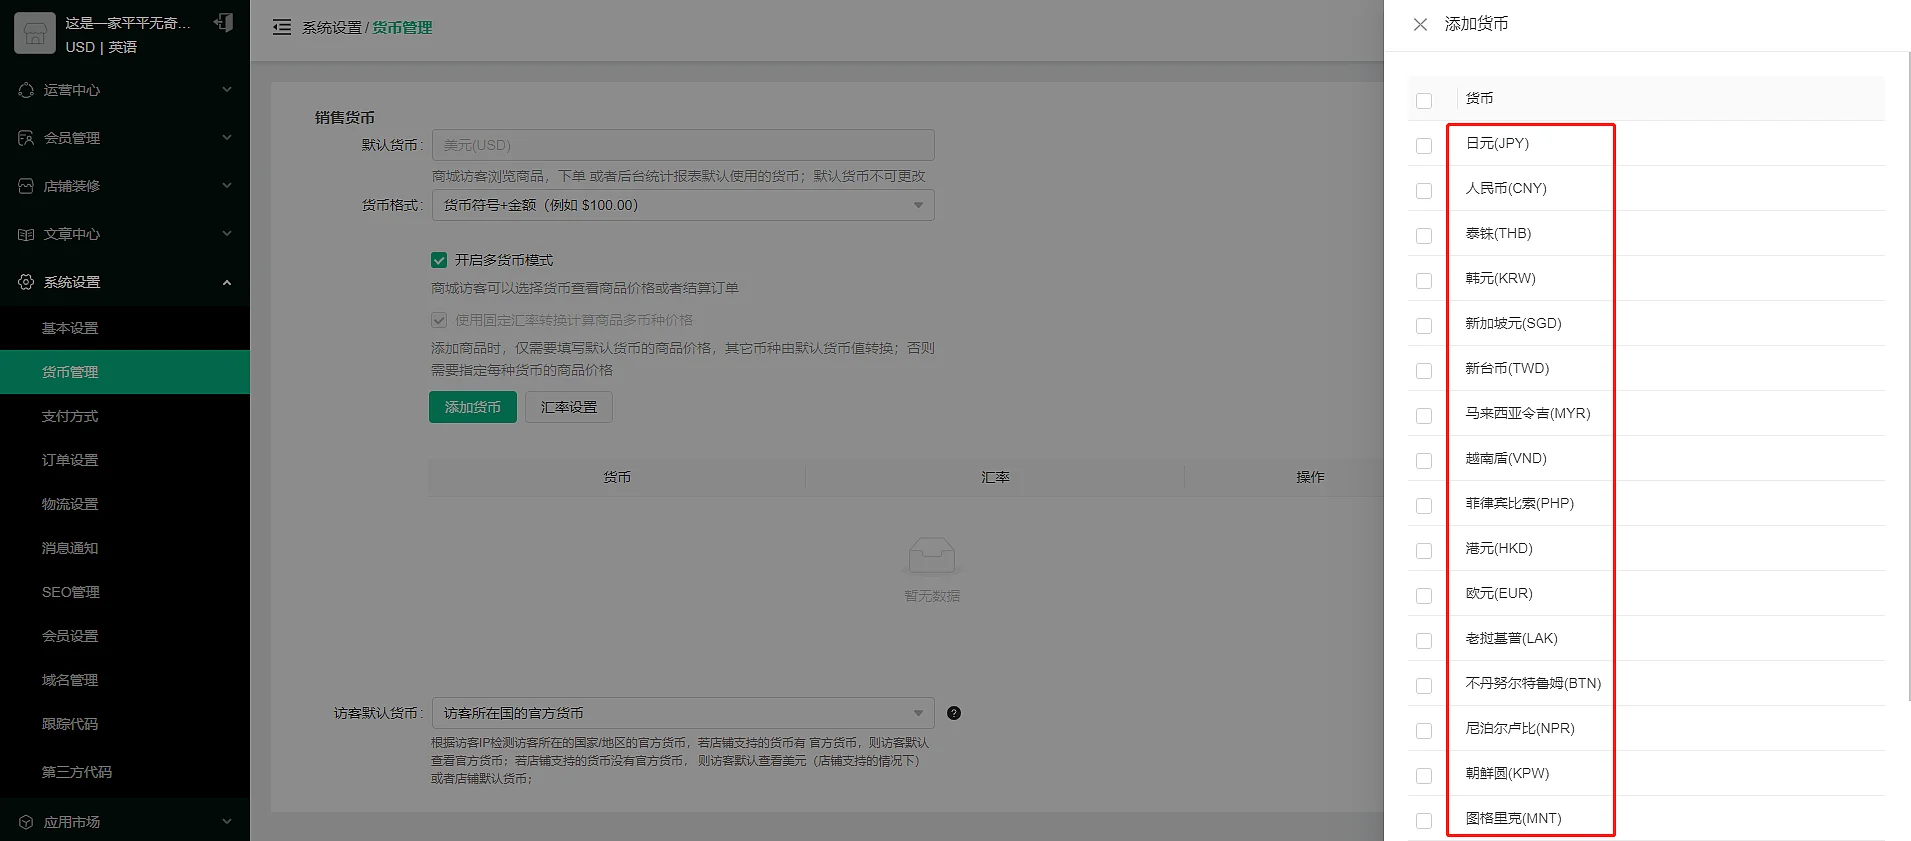
Task: Open the 访客默认货币 dropdown
Action: point(683,713)
